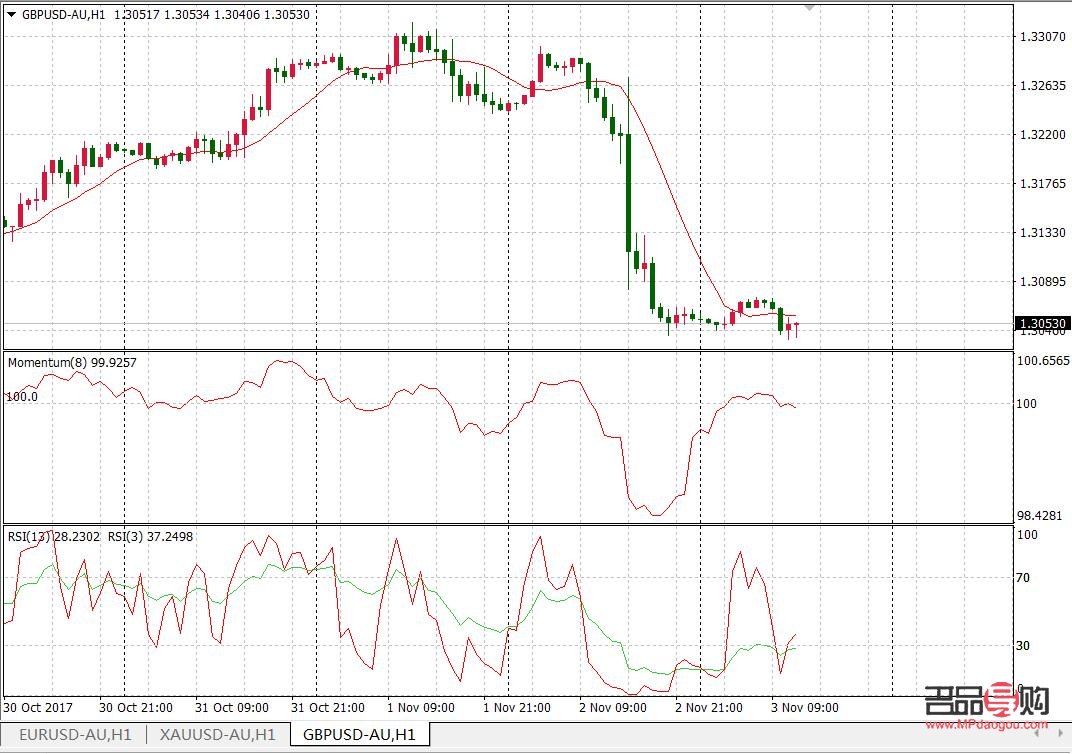Click the 98.4281 scale value
The image size is (1072, 754).
coord(1040,514)
